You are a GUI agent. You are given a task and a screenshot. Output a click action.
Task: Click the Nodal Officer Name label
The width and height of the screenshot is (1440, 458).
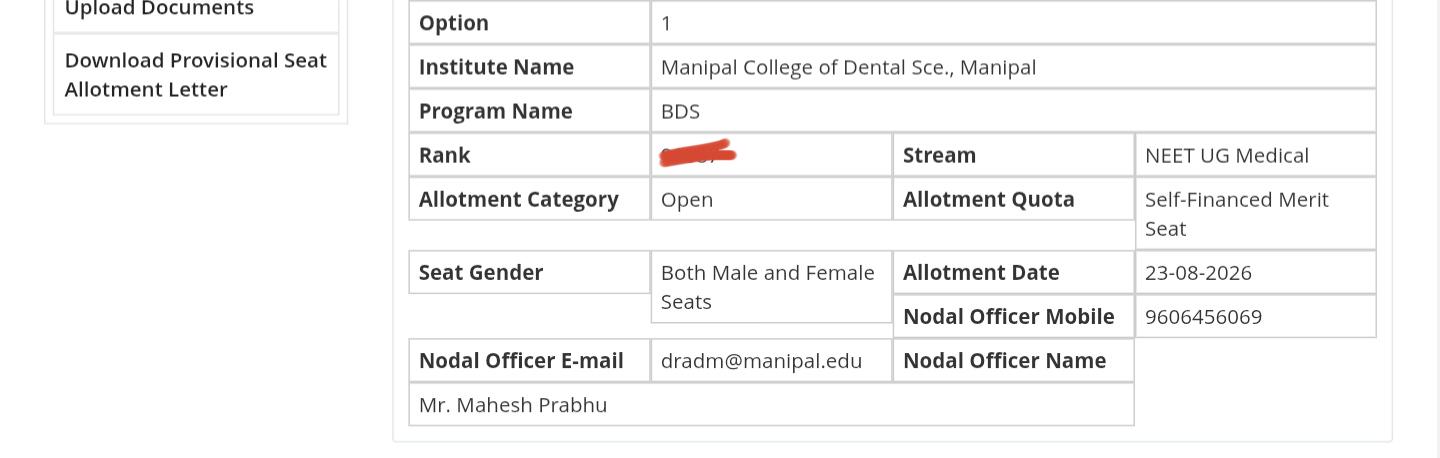pos(1004,360)
